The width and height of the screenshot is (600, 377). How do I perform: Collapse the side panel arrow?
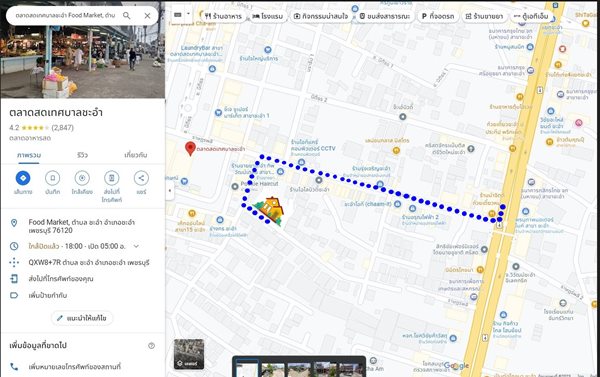tap(170, 190)
